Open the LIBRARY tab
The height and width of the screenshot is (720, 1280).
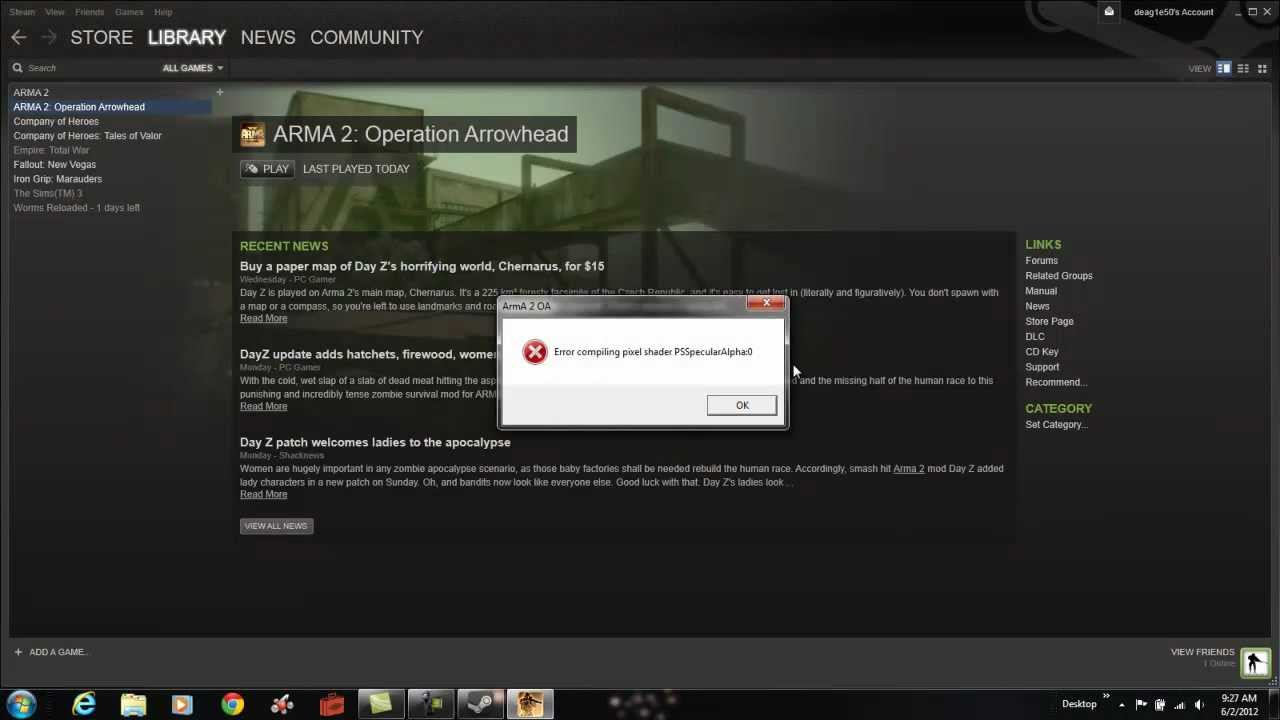[187, 37]
